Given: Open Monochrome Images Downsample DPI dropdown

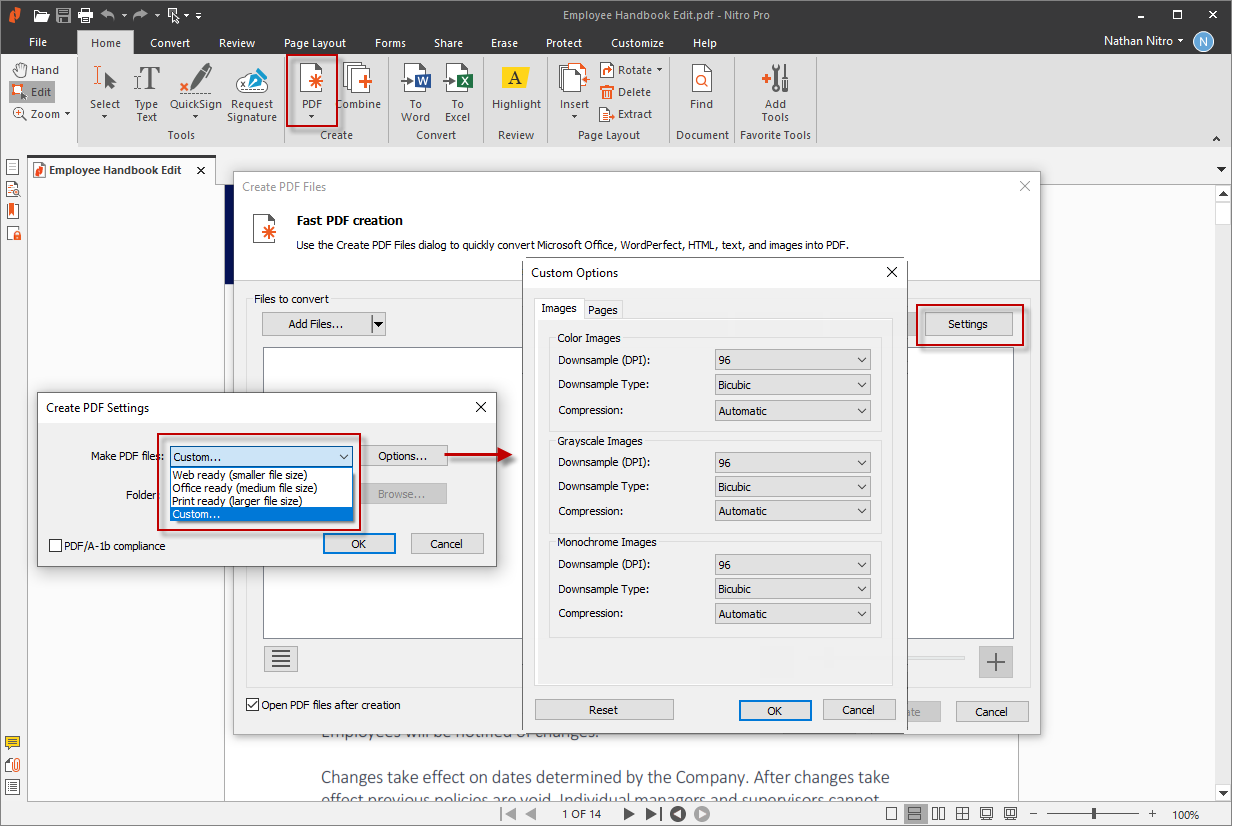Looking at the screenshot, I should (x=793, y=565).
